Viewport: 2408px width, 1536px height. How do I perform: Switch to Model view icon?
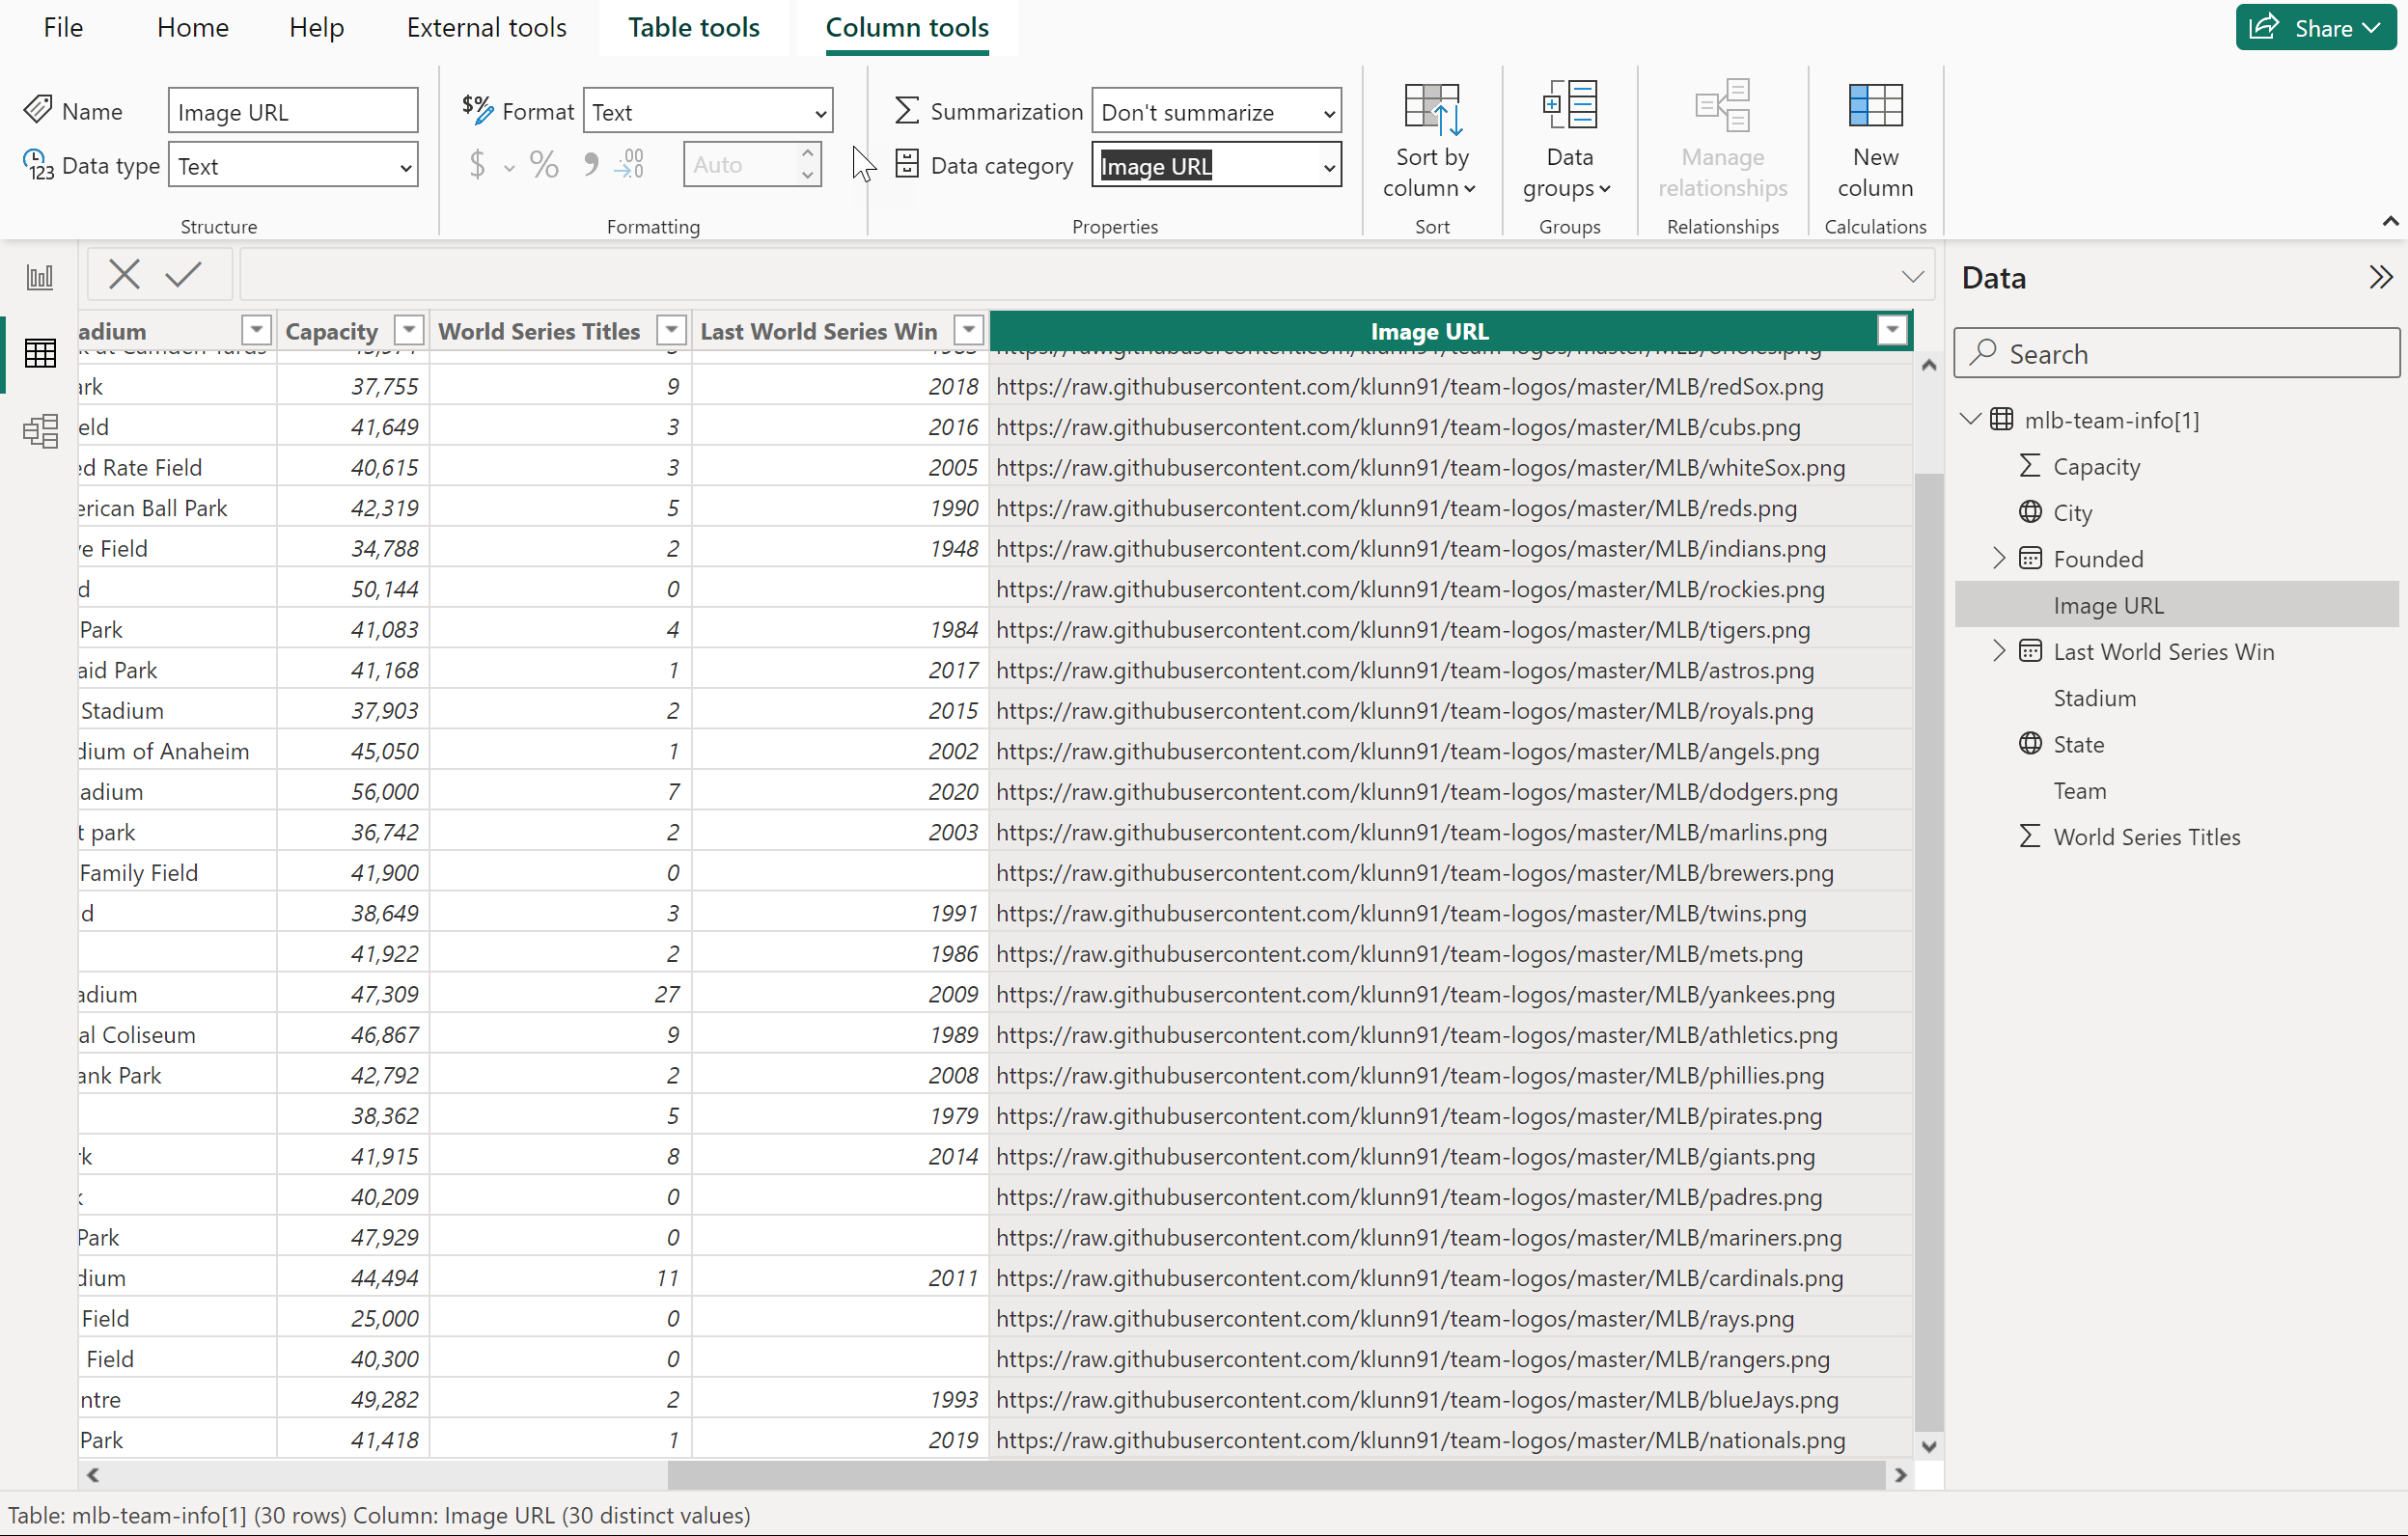click(40, 431)
